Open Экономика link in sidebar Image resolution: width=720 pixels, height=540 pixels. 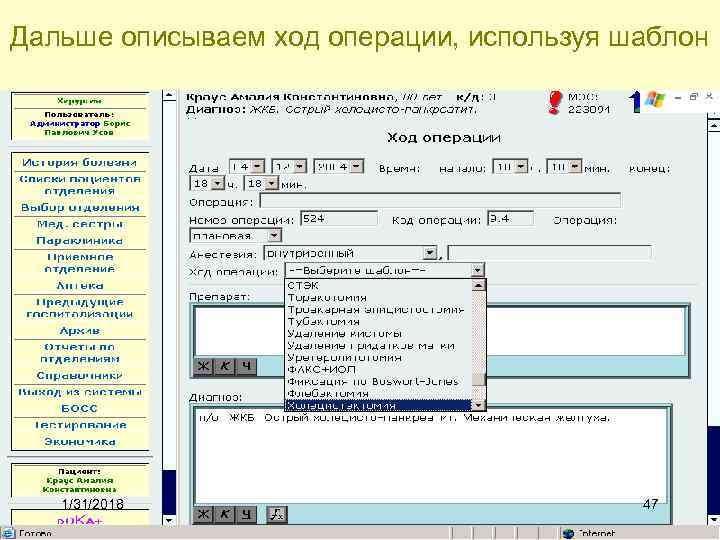coord(79,442)
